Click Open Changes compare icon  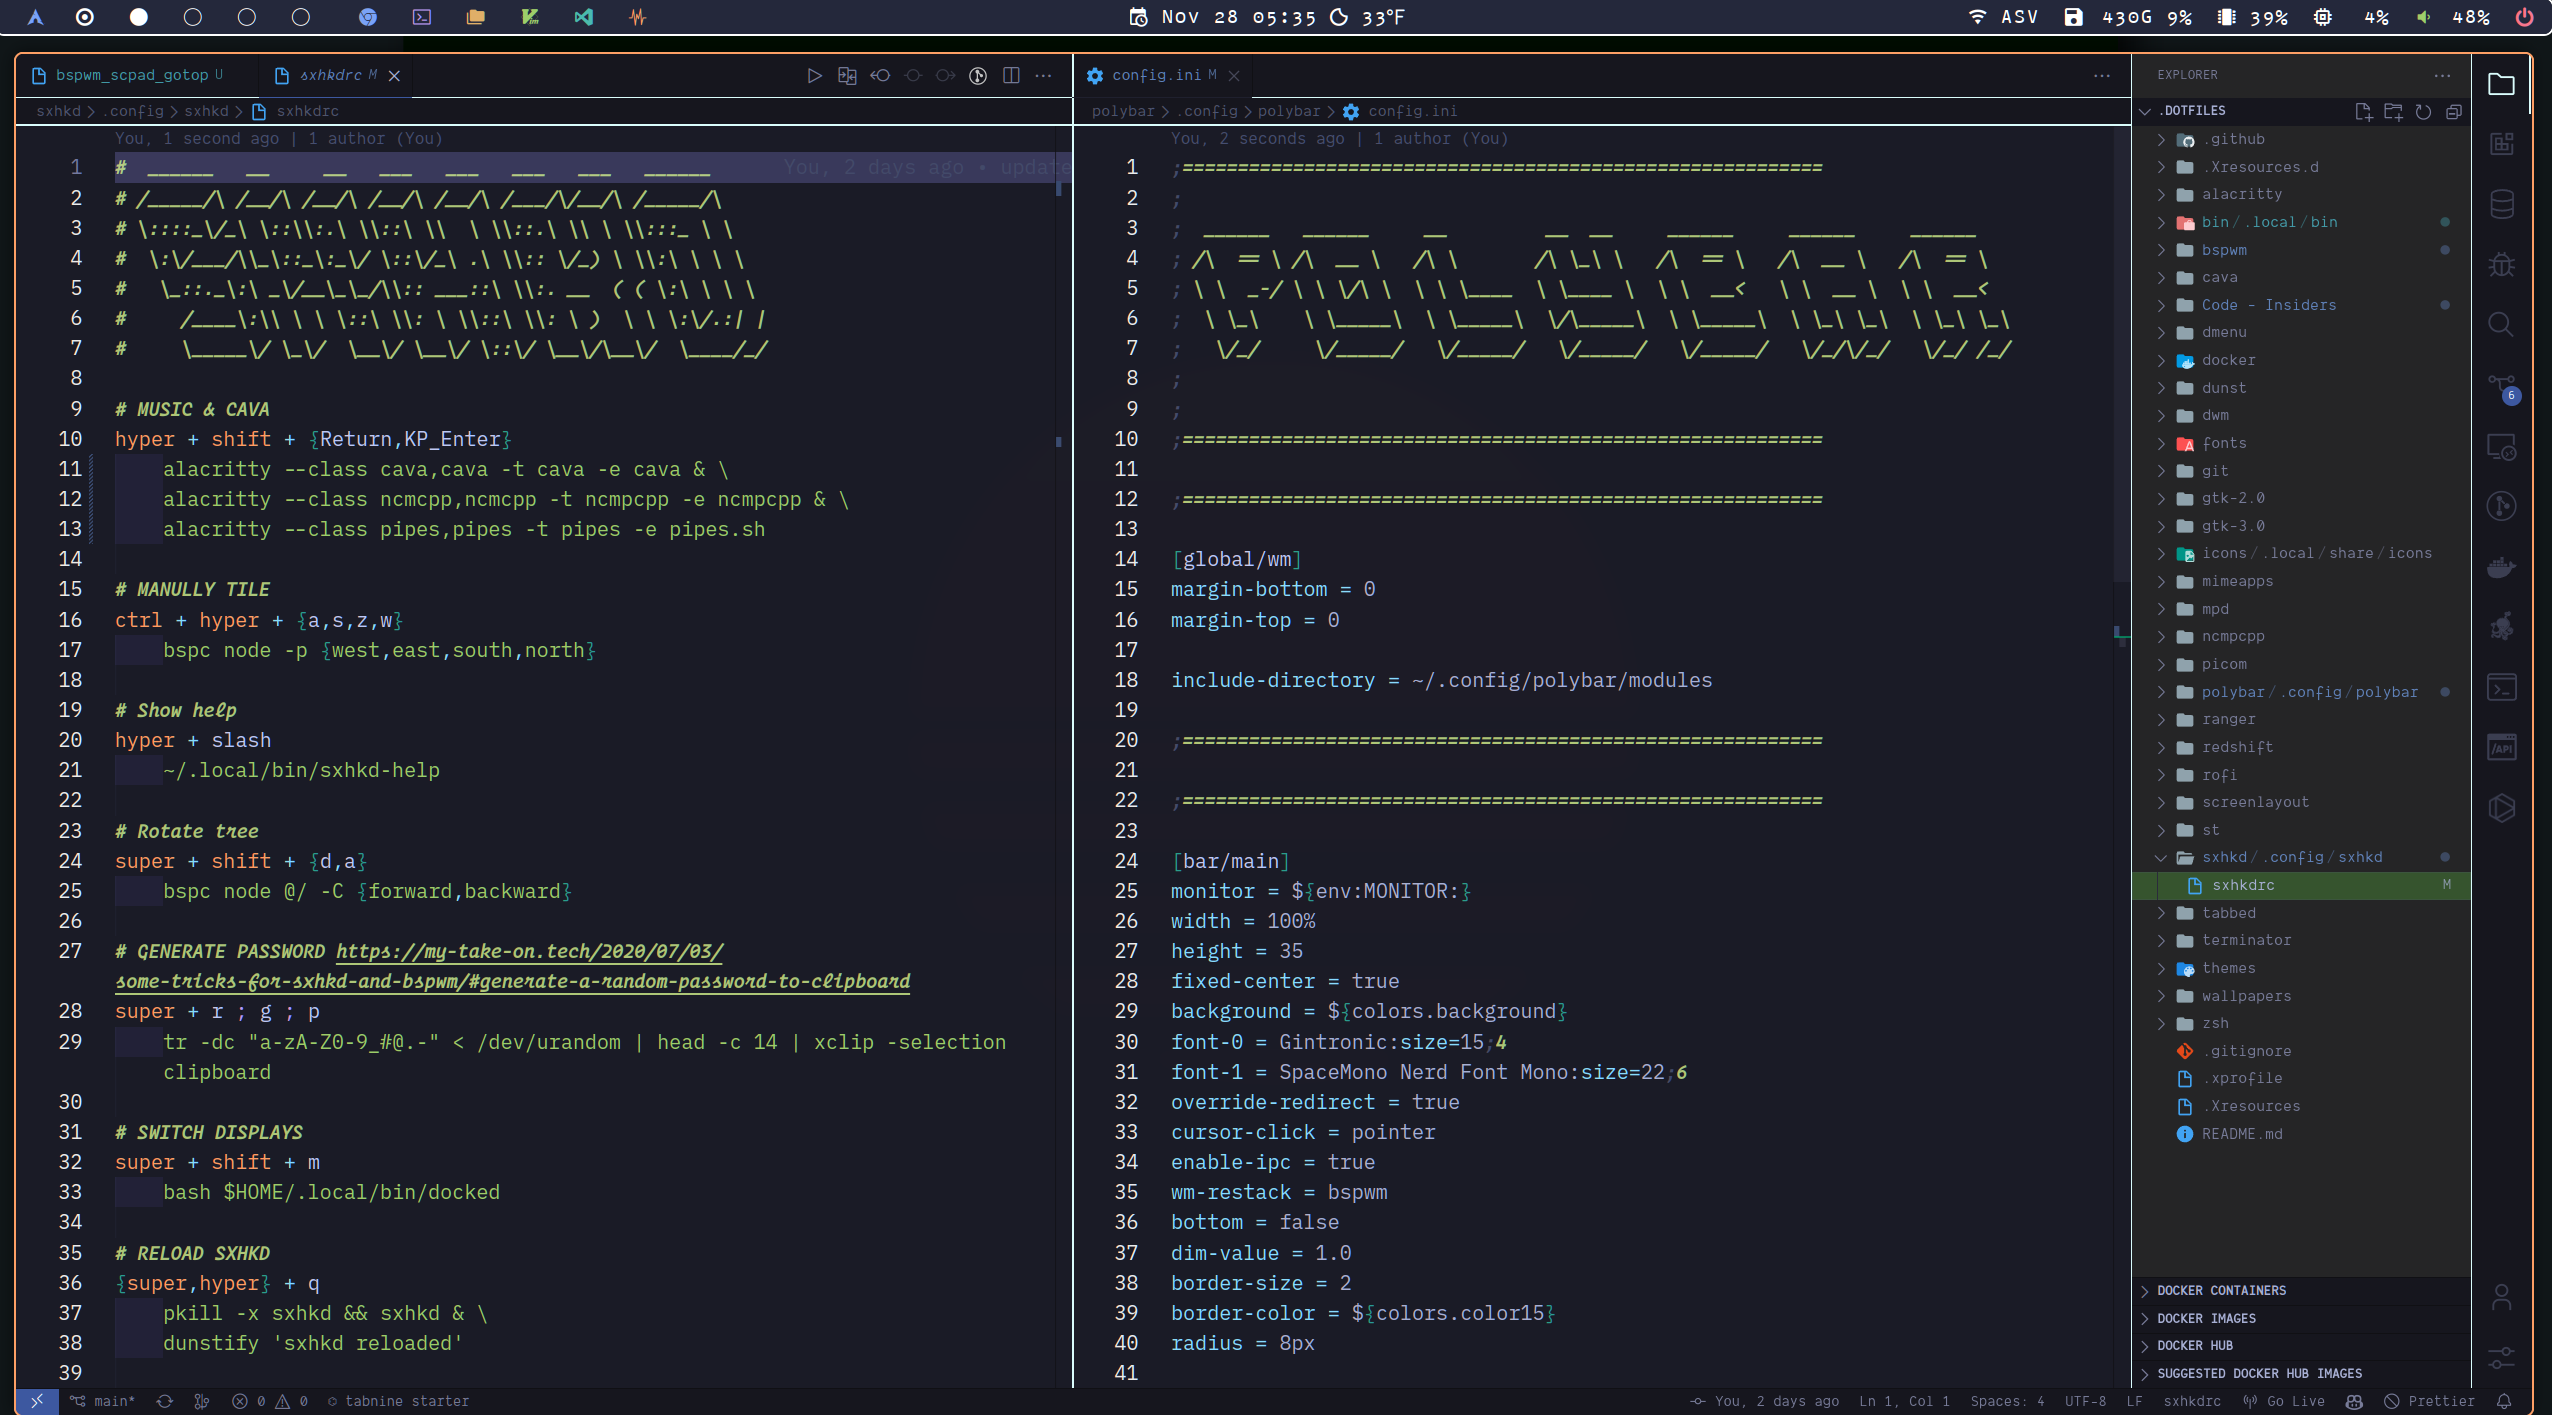pyautogui.click(x=847, y=75)
